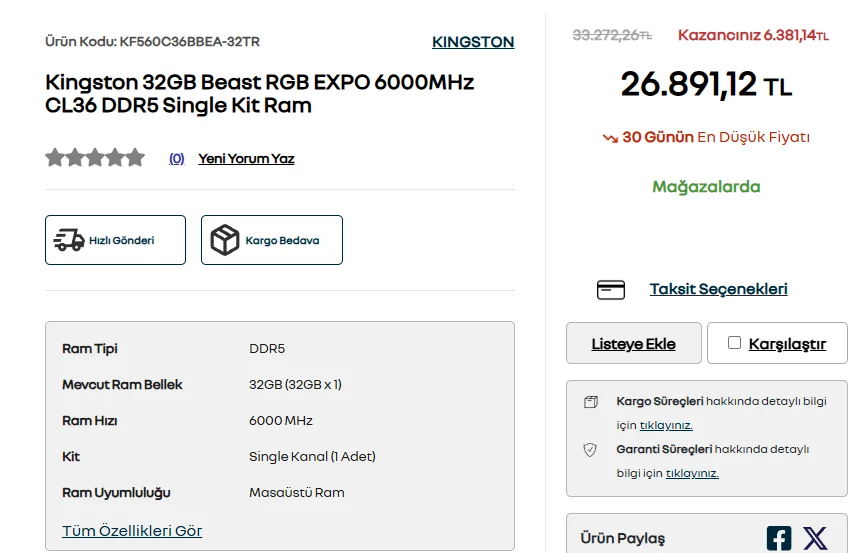The height and width of the screenshot is (553, 858).
Task: Open the (0) reviews count link
Action: 176,159
